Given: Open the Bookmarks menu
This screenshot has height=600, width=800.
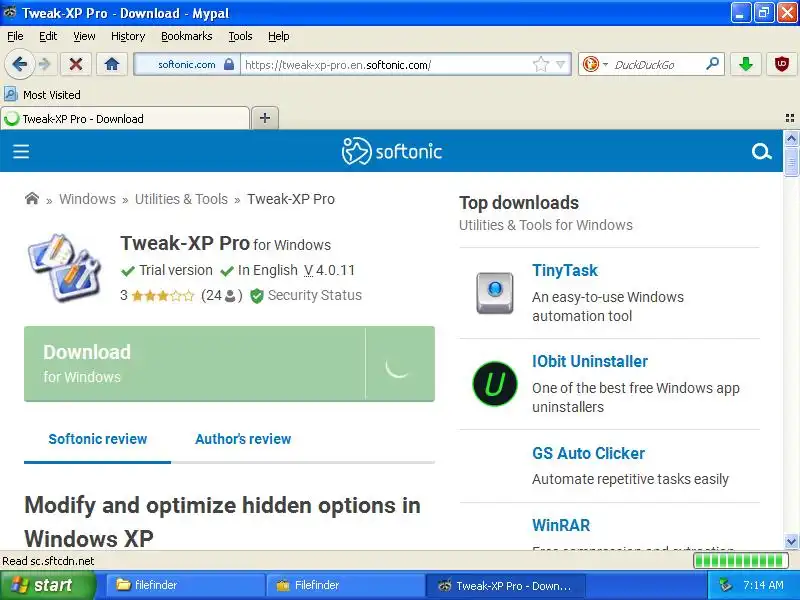Looking at the screenshot, I should (187, 36).
